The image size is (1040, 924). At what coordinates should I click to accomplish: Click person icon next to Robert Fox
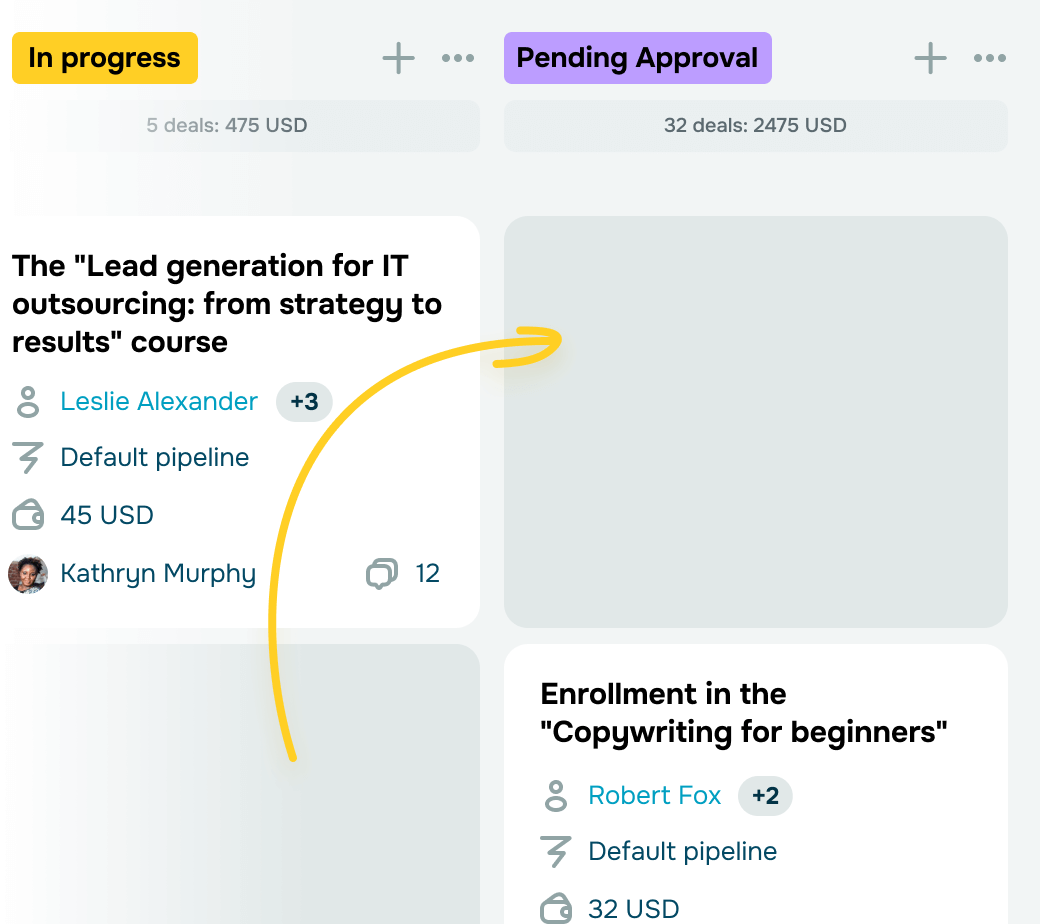tap(556, 796)
